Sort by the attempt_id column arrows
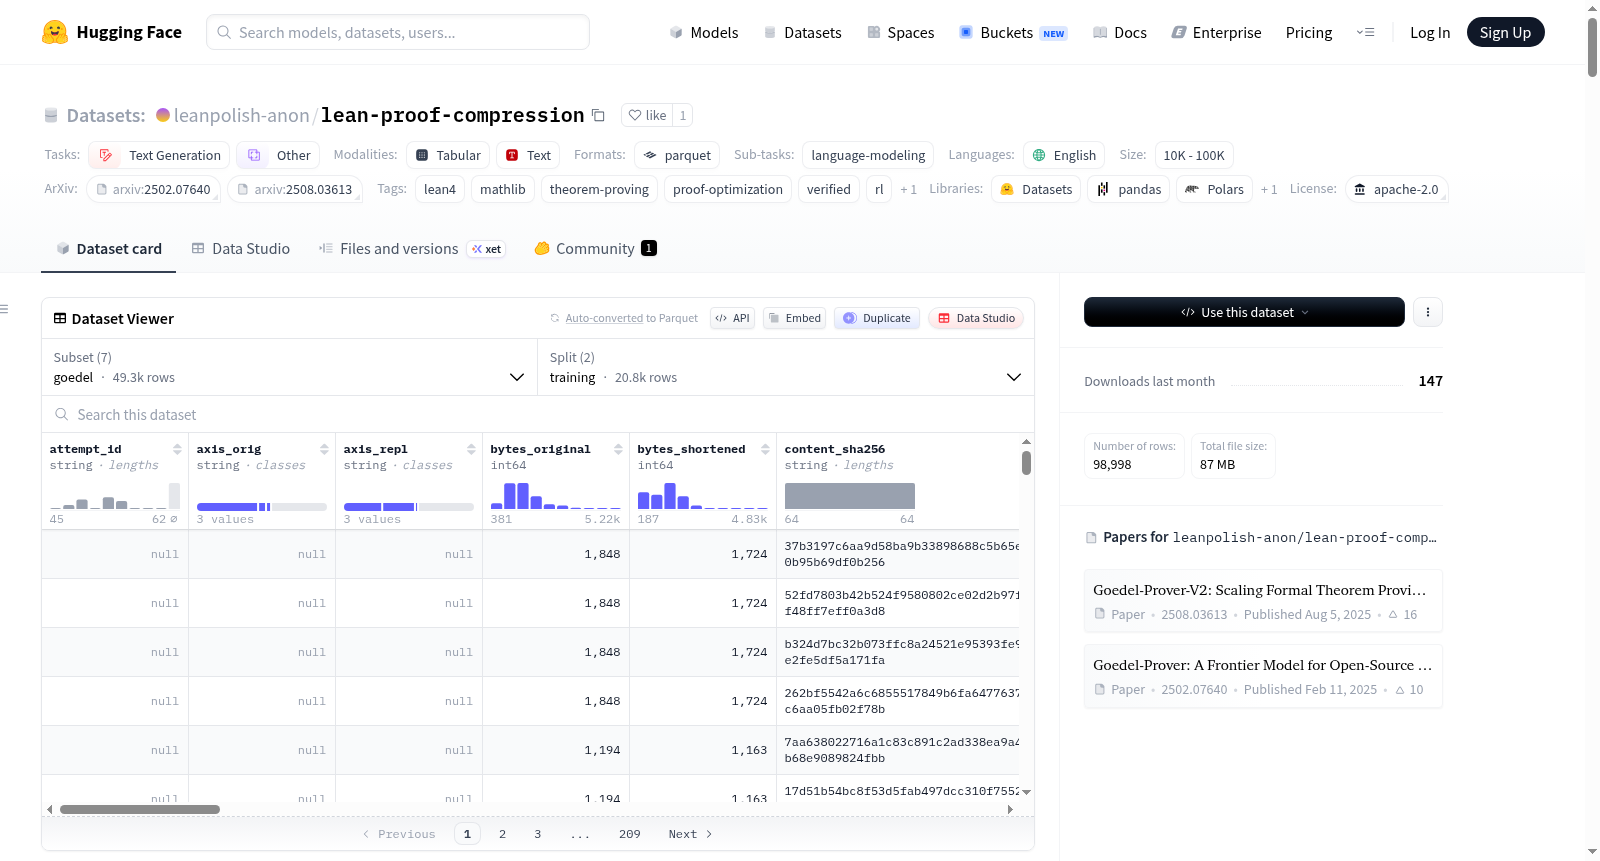The height and width of the screenshot is (861, 1600). [177, 449]
